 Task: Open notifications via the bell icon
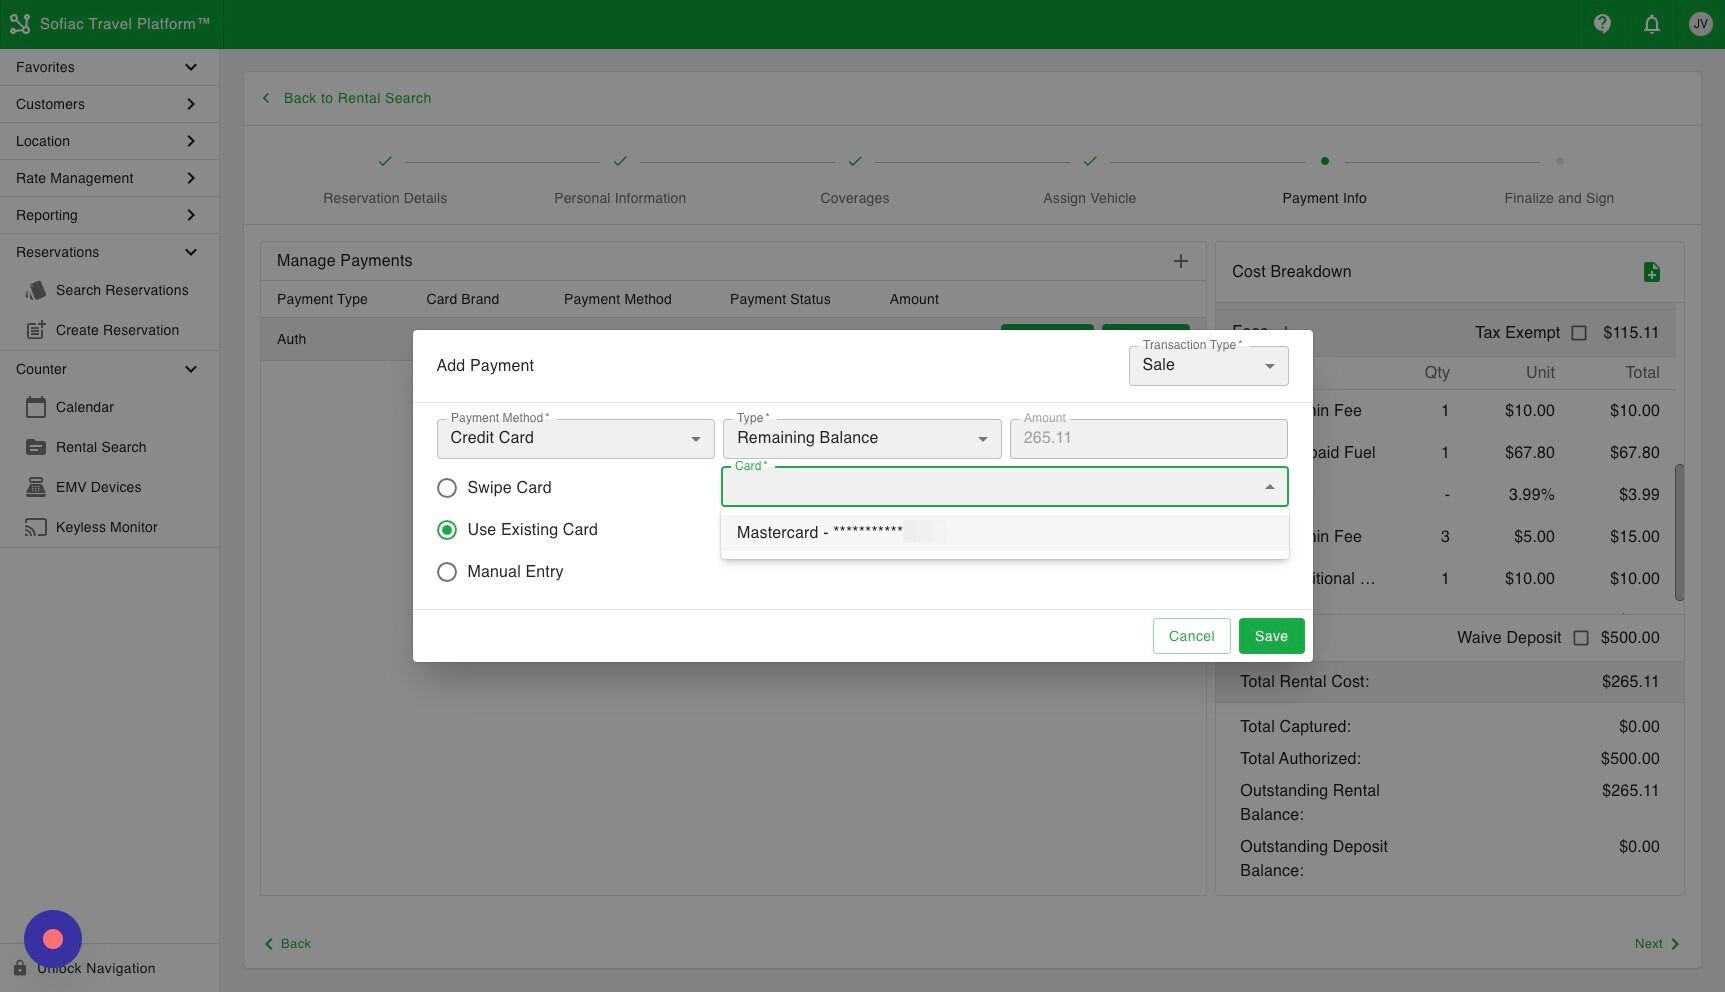1651,23
